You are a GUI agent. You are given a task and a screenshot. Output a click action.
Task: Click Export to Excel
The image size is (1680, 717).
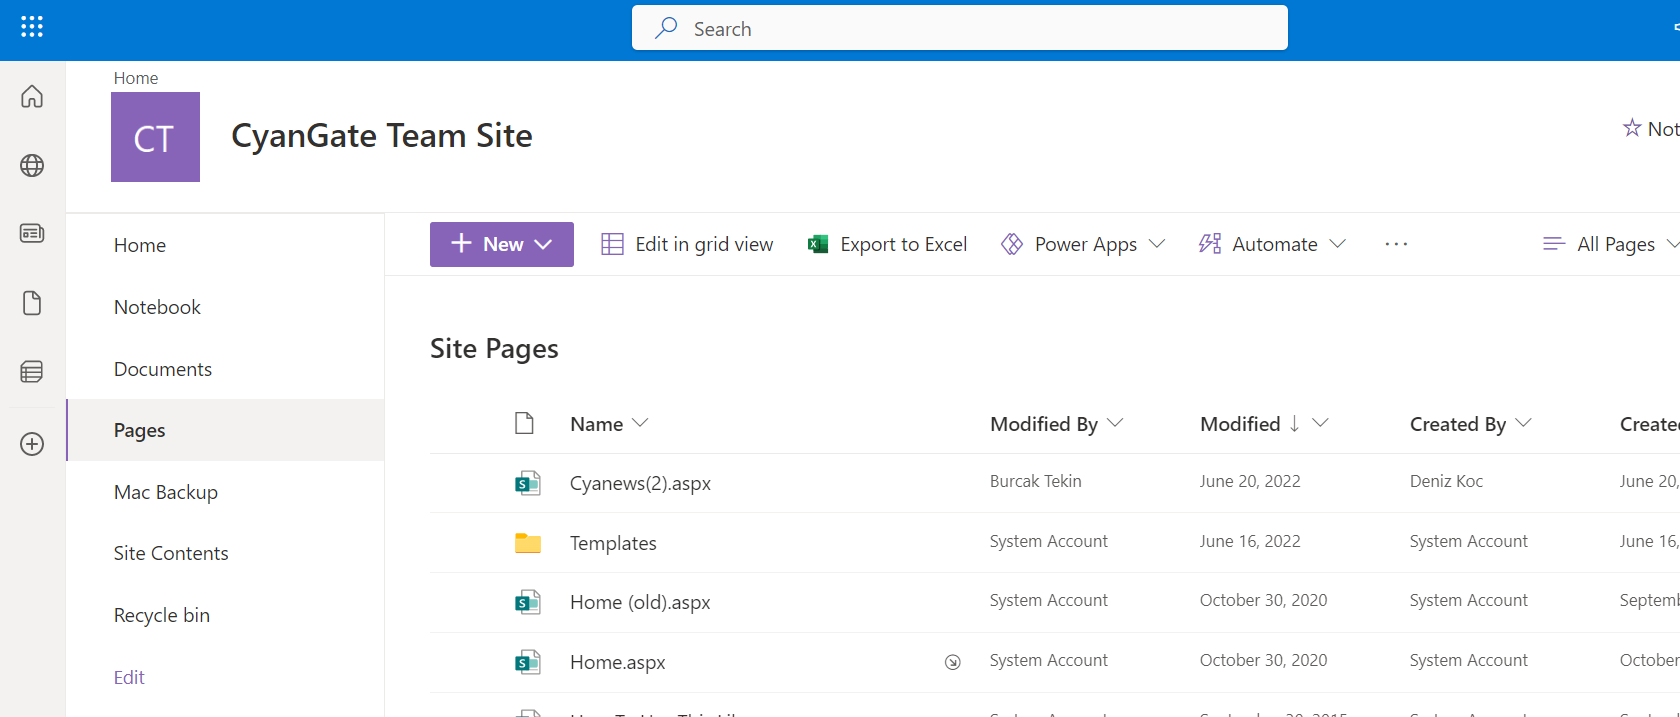click(888, 244)
